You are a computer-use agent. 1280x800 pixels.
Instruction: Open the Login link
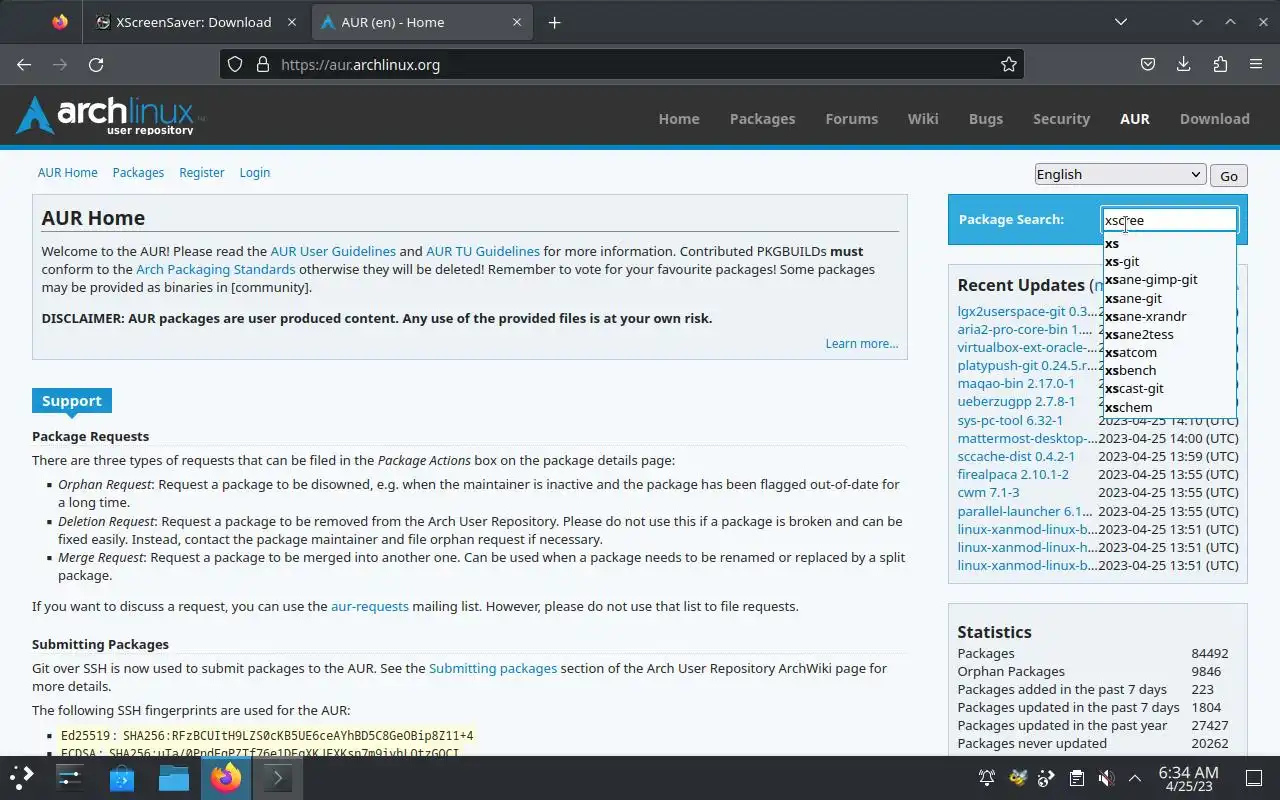click(x=255, y=172)
